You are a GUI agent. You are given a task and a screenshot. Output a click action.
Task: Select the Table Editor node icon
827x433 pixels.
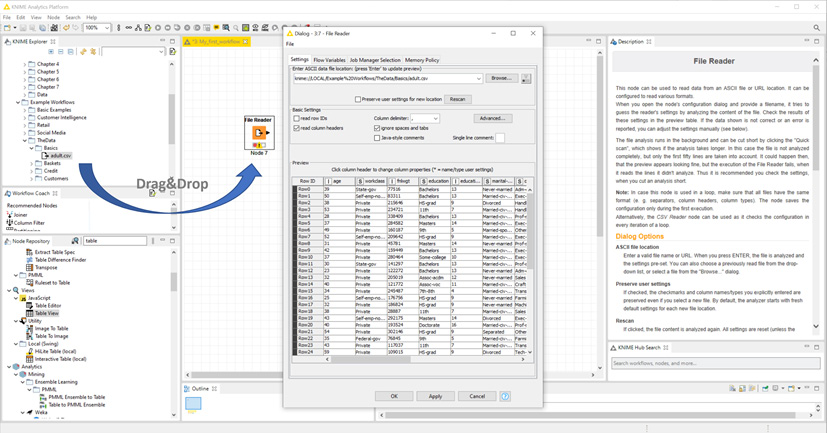[30, 305]
